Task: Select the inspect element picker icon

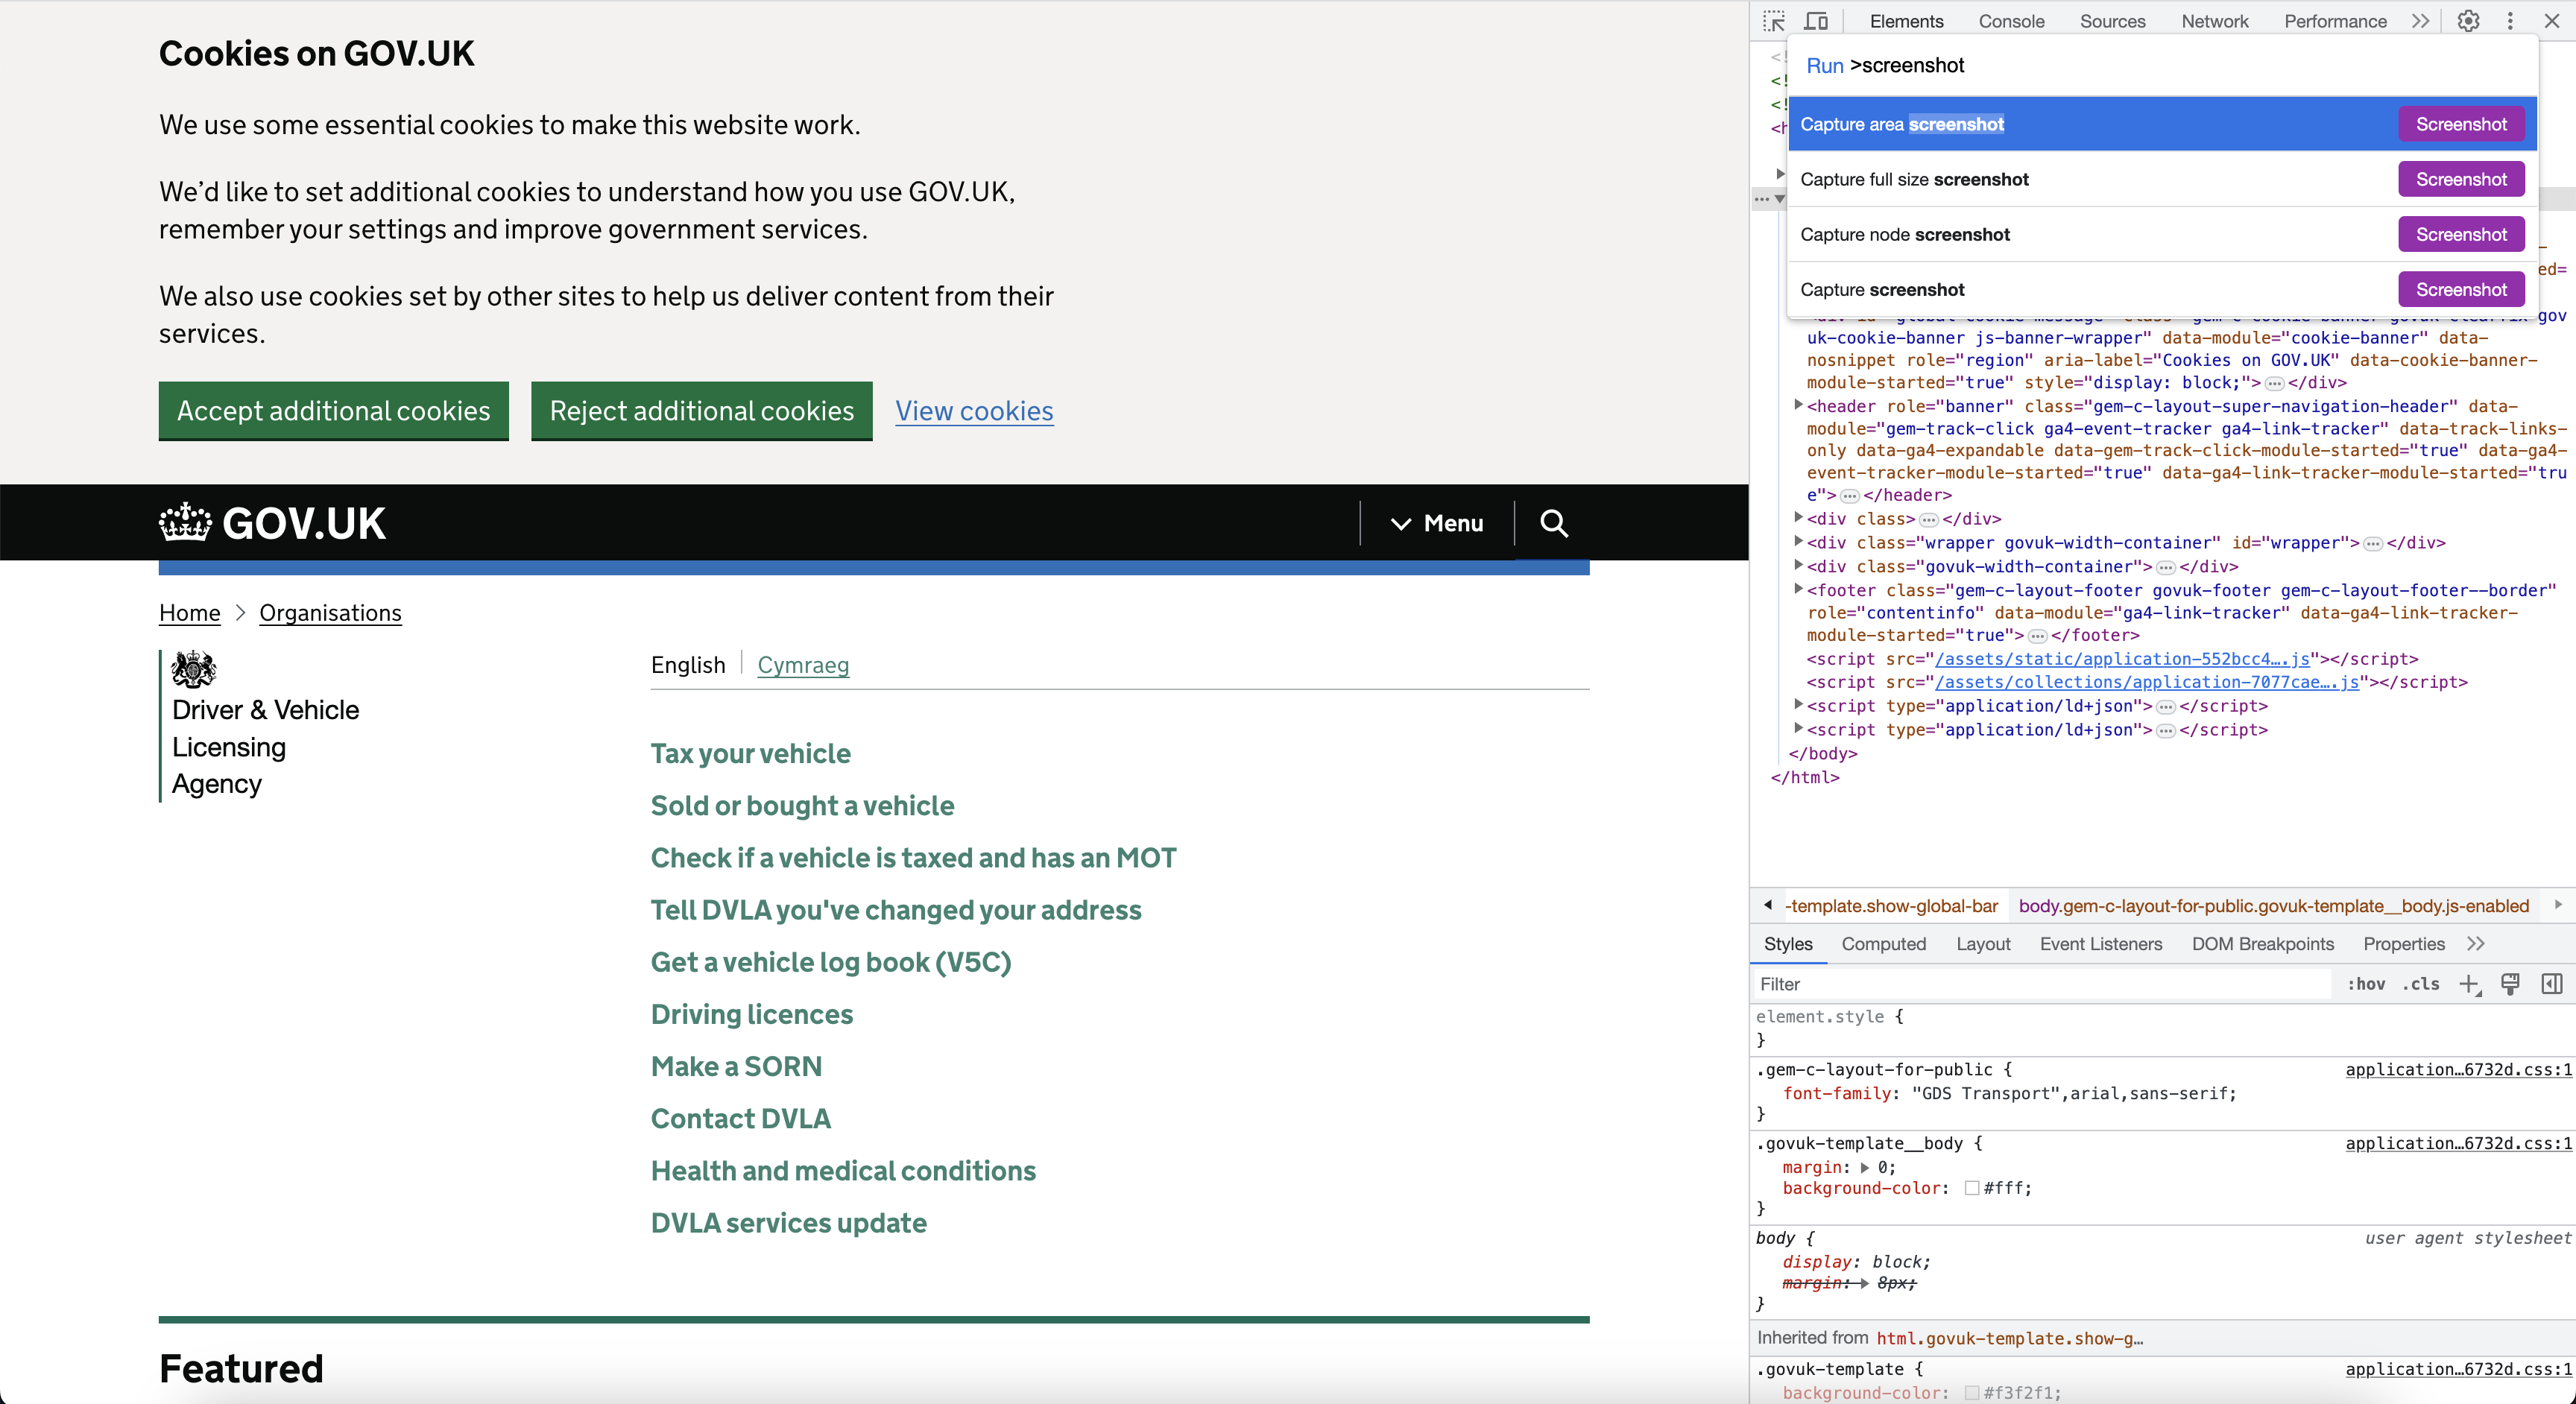Action: tap(1774, 21)
